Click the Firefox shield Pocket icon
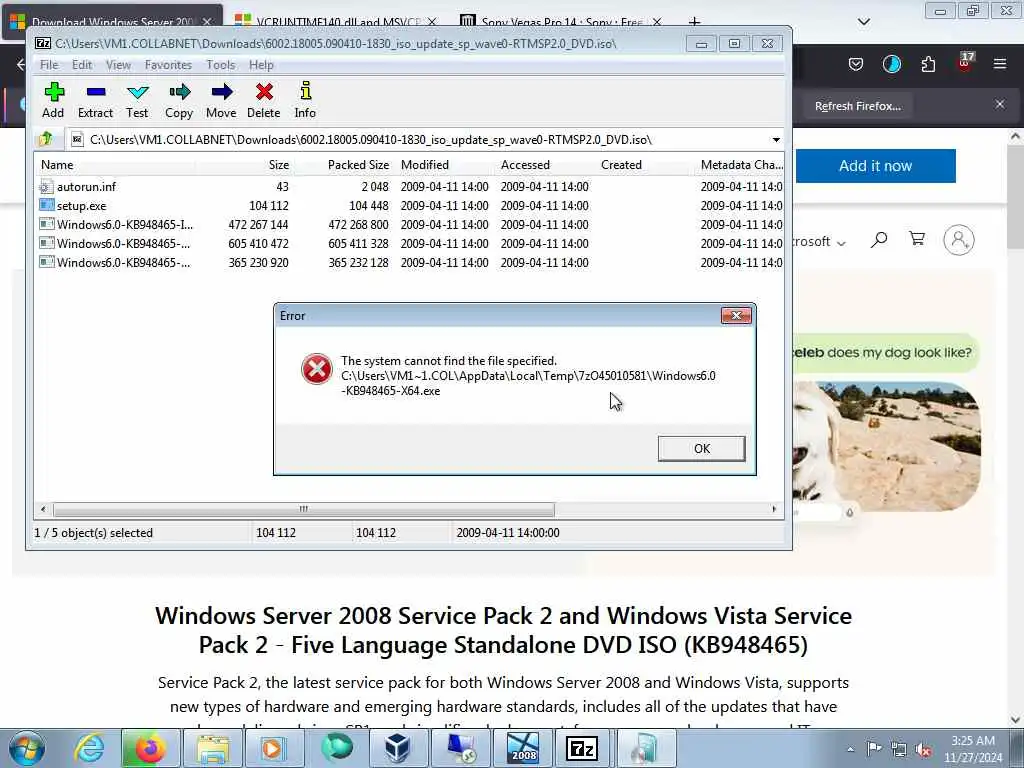Viewport: 1024px width, 768px height. (x=856, y=64)
